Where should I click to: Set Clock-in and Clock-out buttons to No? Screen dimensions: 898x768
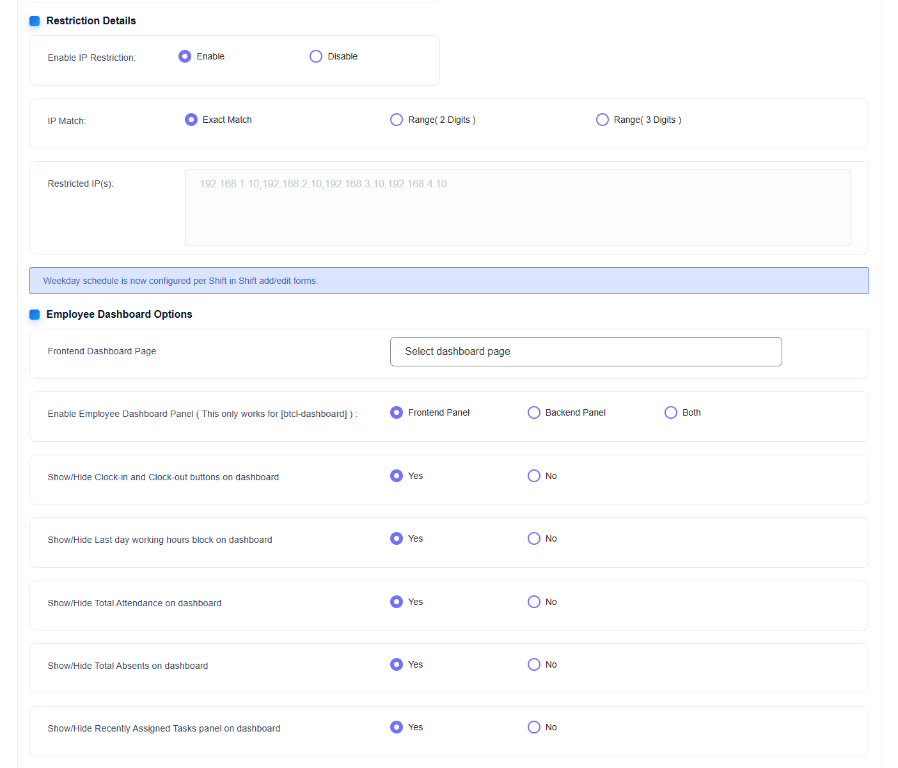click(534, 476)
